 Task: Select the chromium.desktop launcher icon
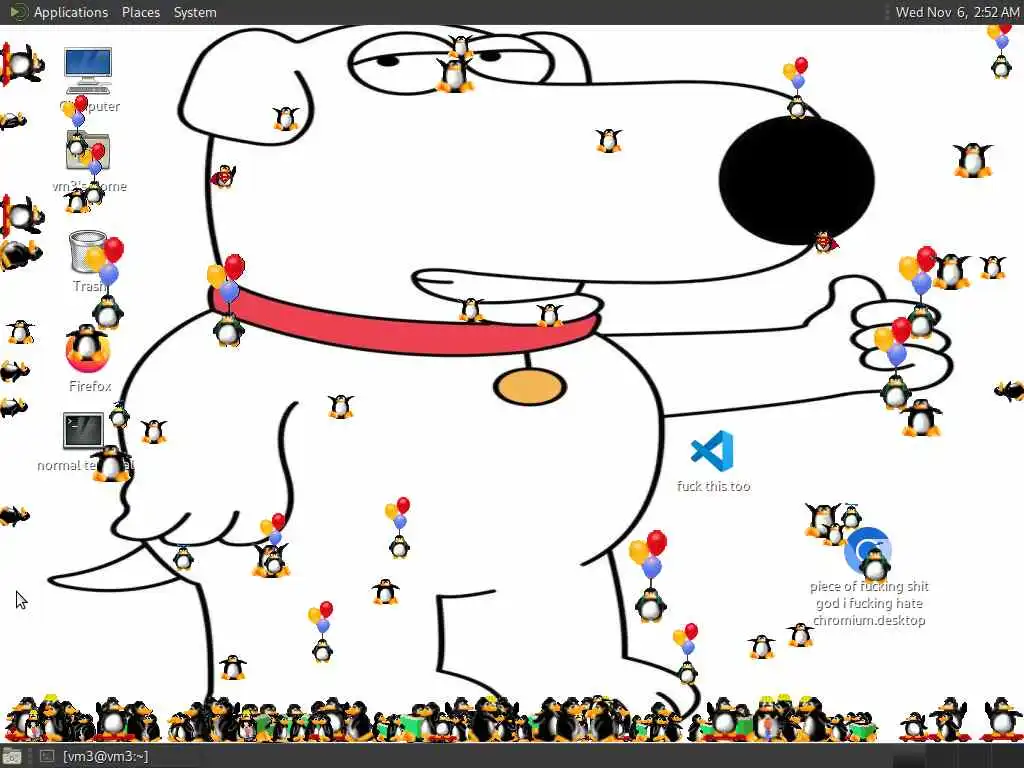pos(868,551)
